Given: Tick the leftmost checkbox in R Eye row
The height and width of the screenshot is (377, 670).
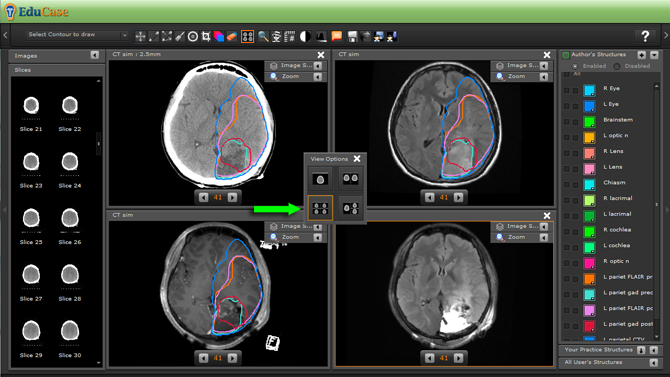Looking at the screenshot, I should (x=567, y=90).
